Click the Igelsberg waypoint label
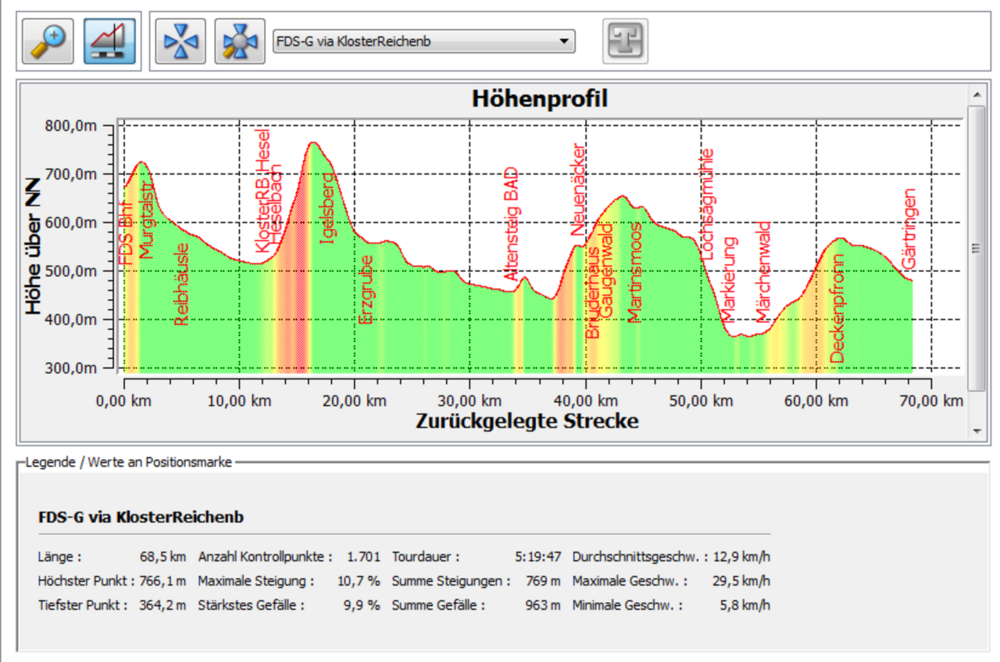 pos(327,209)
